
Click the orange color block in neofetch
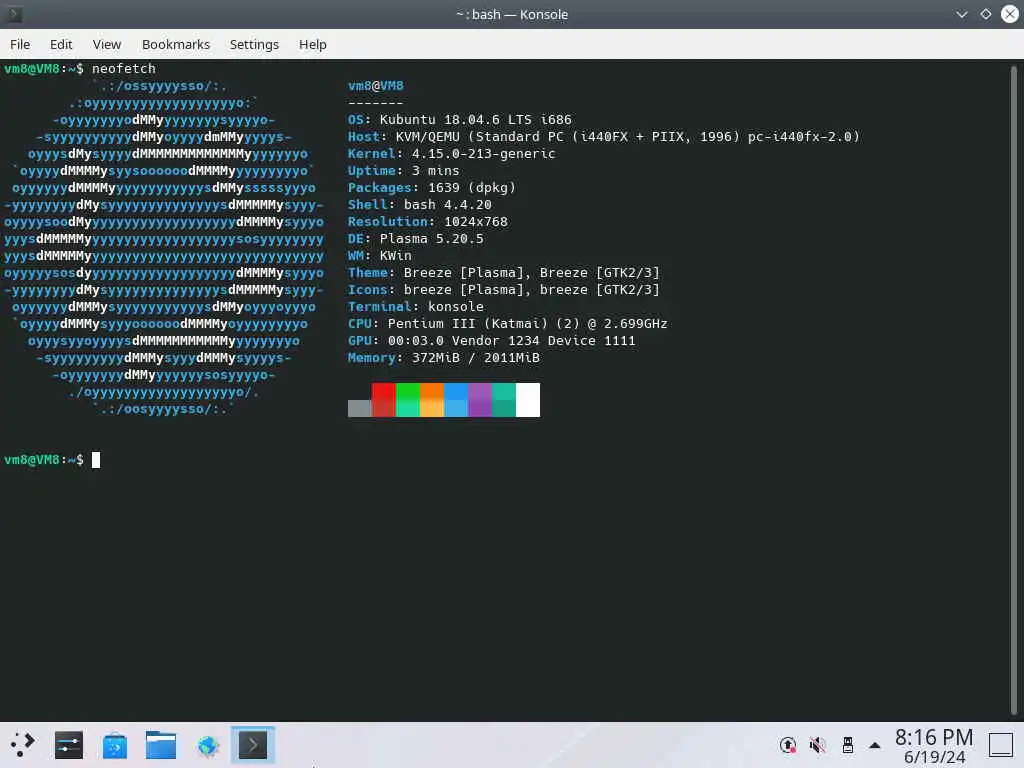432,400
